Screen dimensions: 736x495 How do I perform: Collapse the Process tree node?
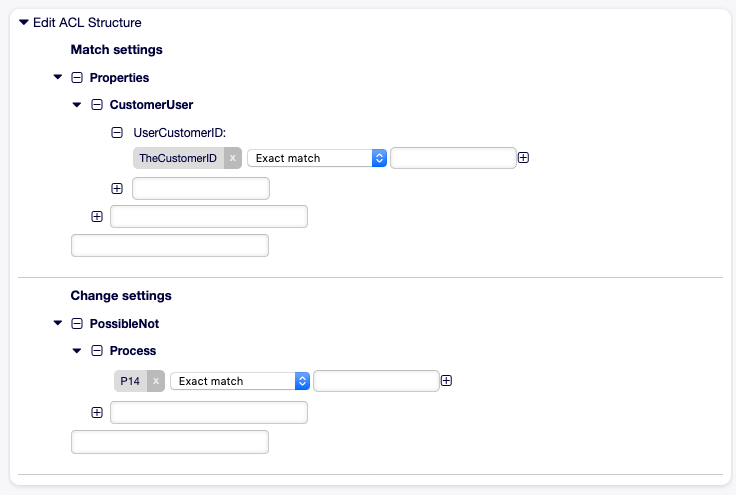click(x=77, y=350)
